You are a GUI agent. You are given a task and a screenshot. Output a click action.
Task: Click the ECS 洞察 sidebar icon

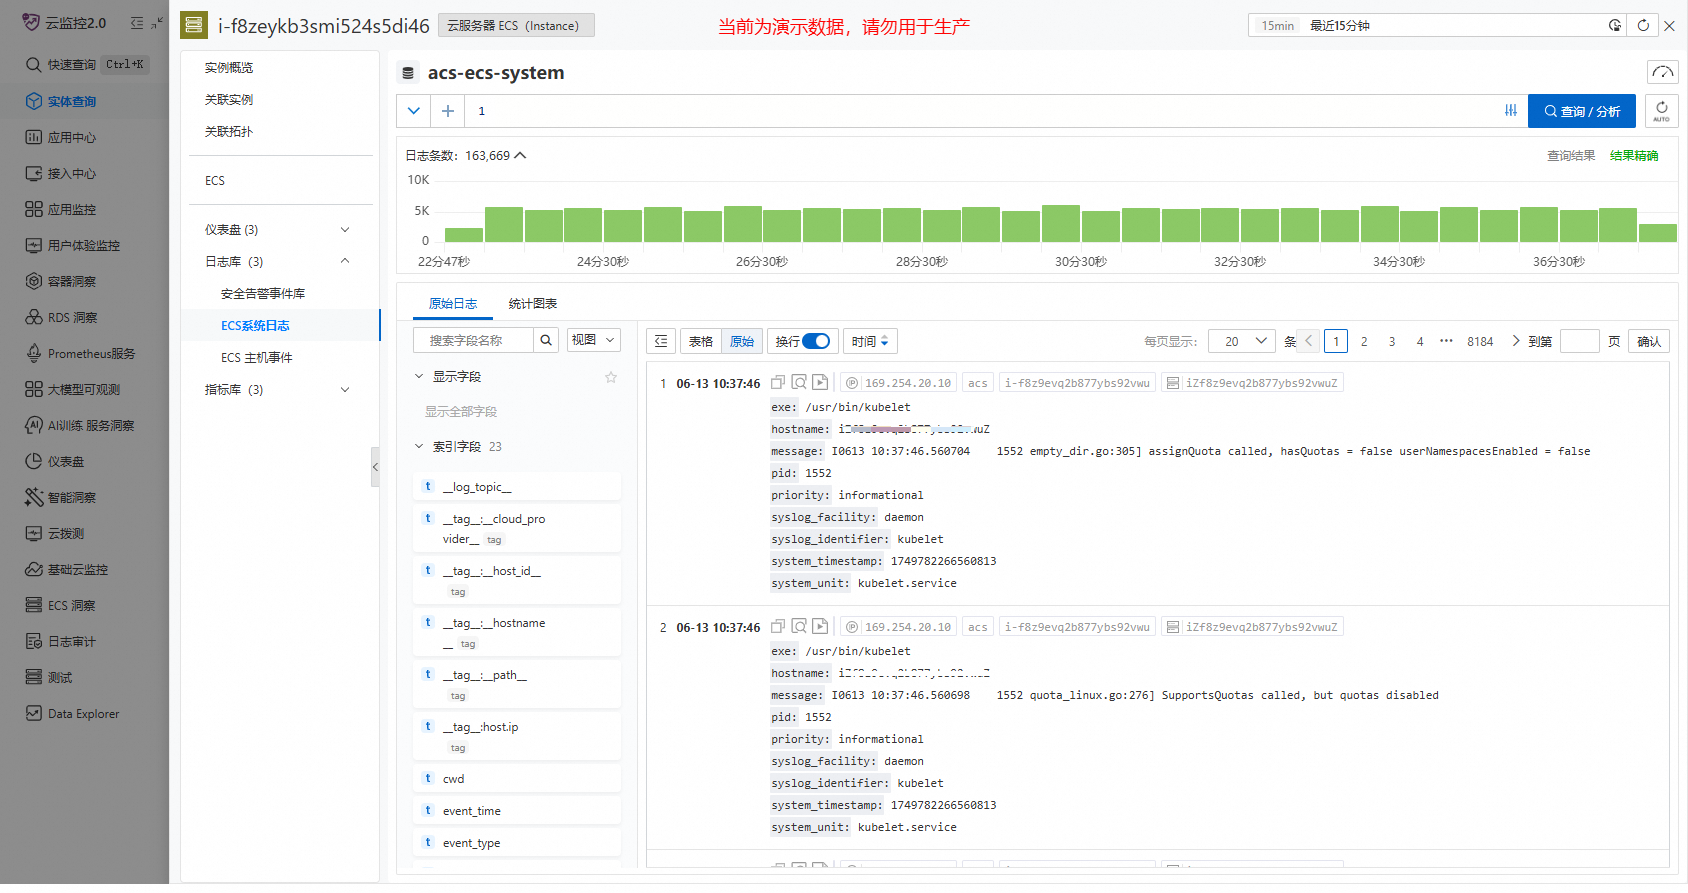coord(34,605)
